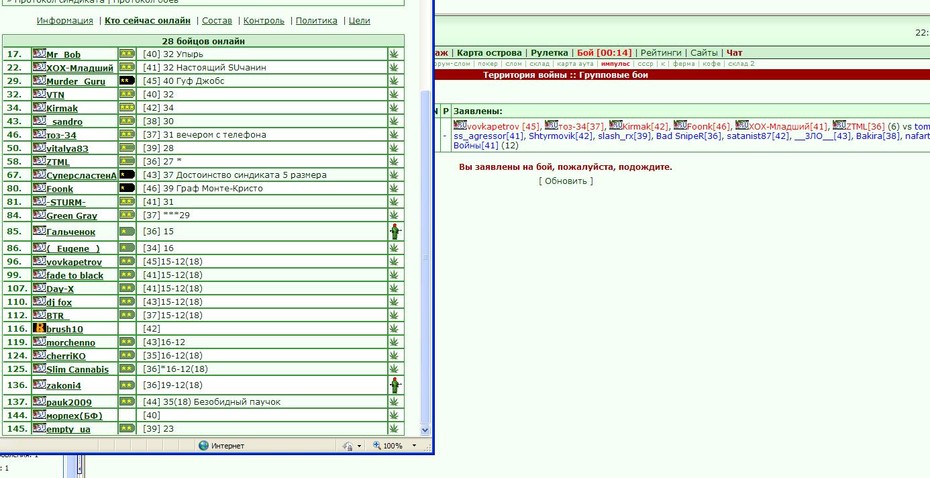930x478 pixels.
Task: Open the импульс shortcut link
Action: coord(615,63)
